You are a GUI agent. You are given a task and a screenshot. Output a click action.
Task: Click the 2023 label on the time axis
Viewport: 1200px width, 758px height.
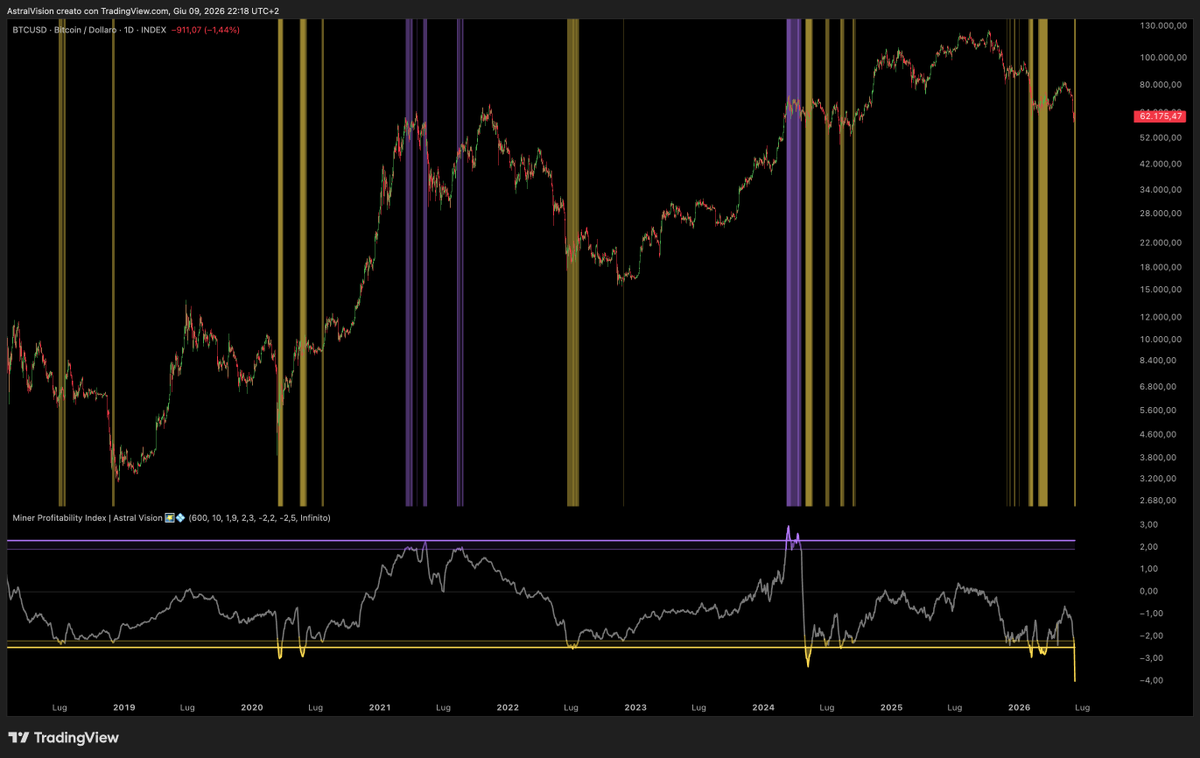point(636,708)
